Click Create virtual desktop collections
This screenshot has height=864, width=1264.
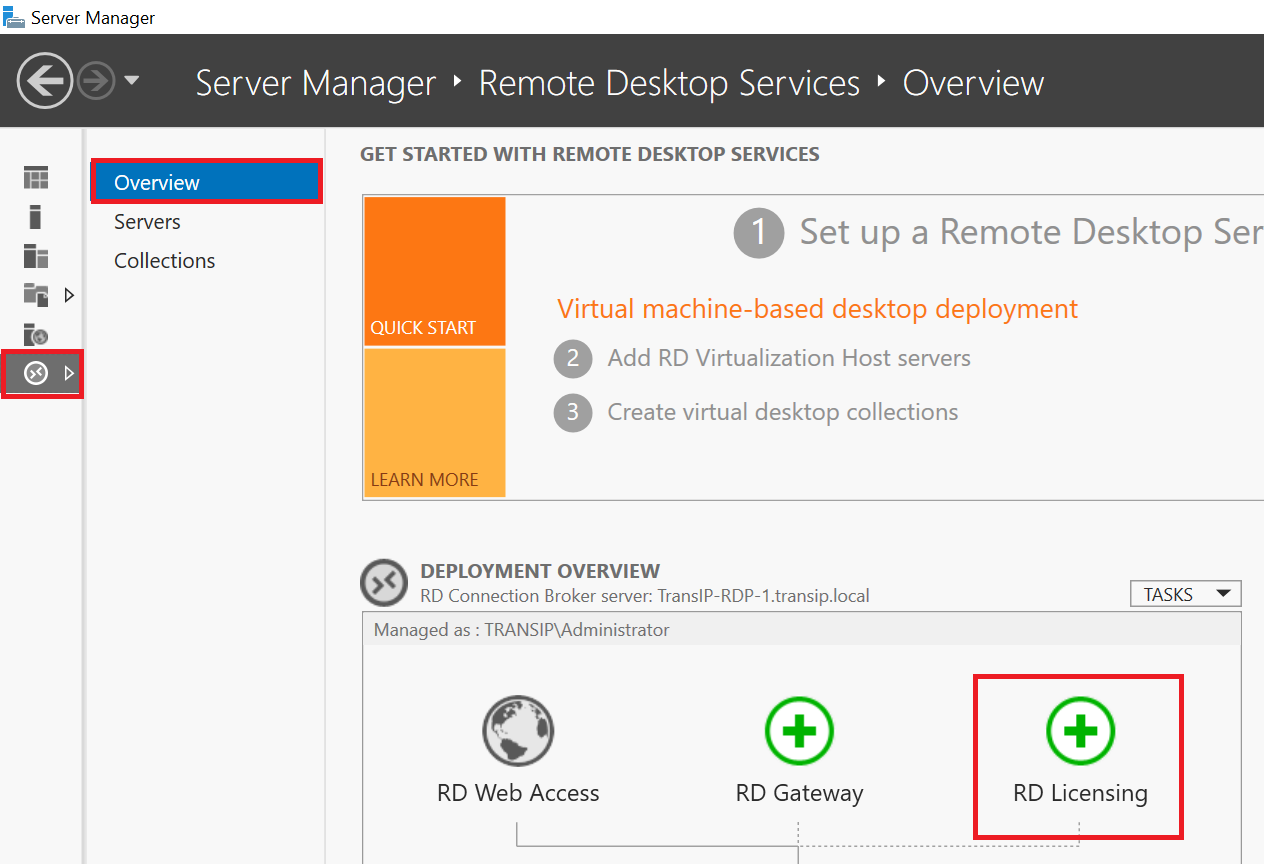click(783, 412)
